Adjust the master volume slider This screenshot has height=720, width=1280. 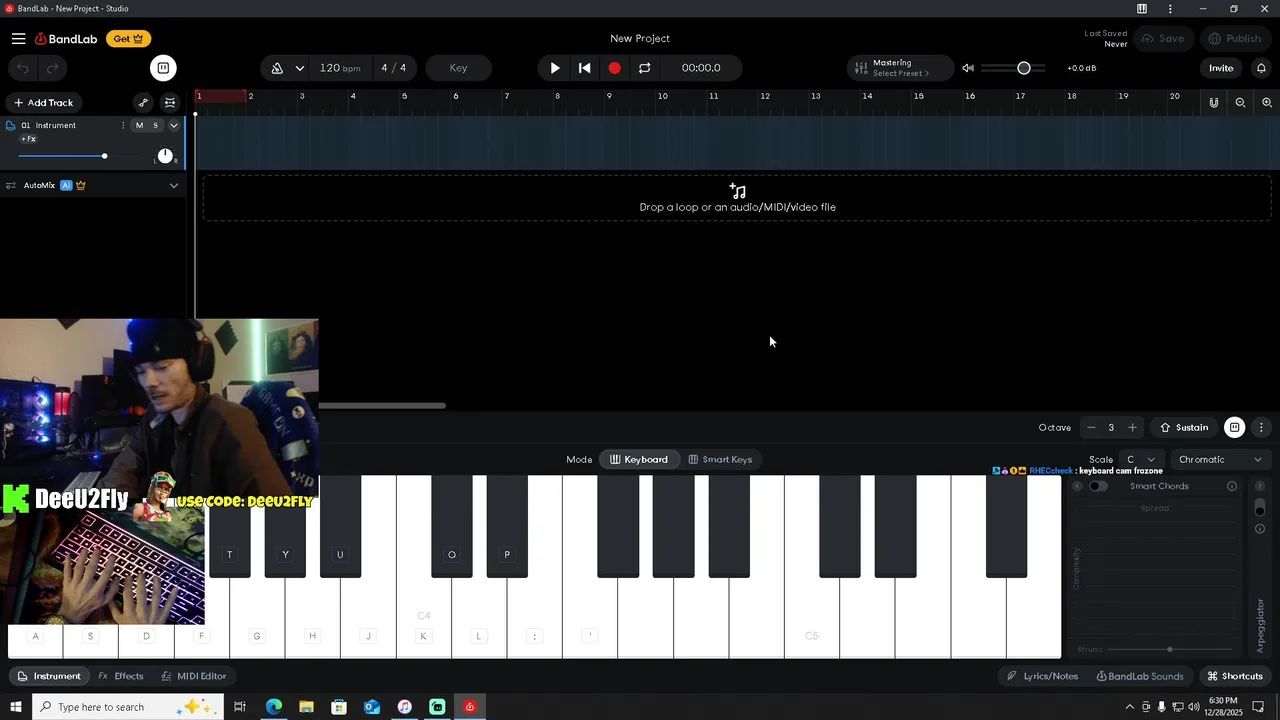coord(1013,68)
